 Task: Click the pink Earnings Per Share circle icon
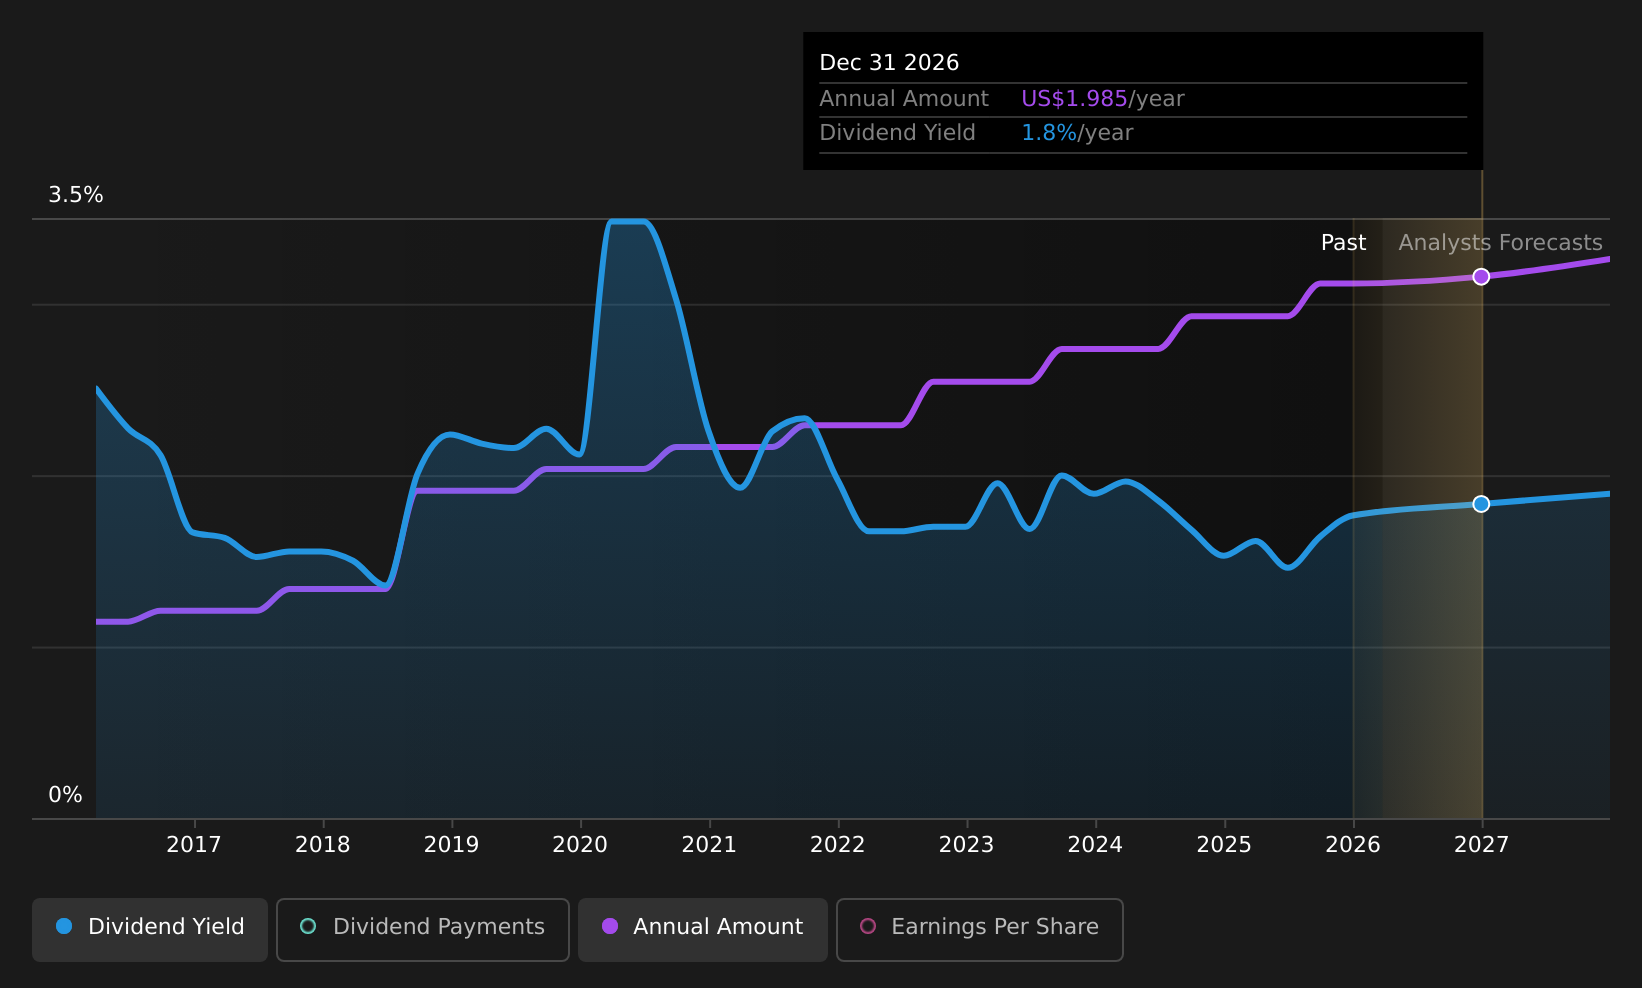tap(869, 927)
